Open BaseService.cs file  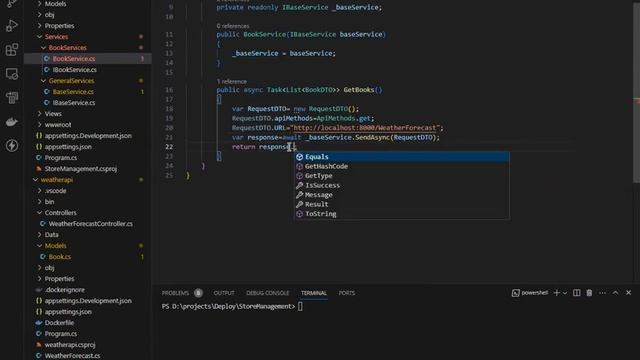[88, 92]
